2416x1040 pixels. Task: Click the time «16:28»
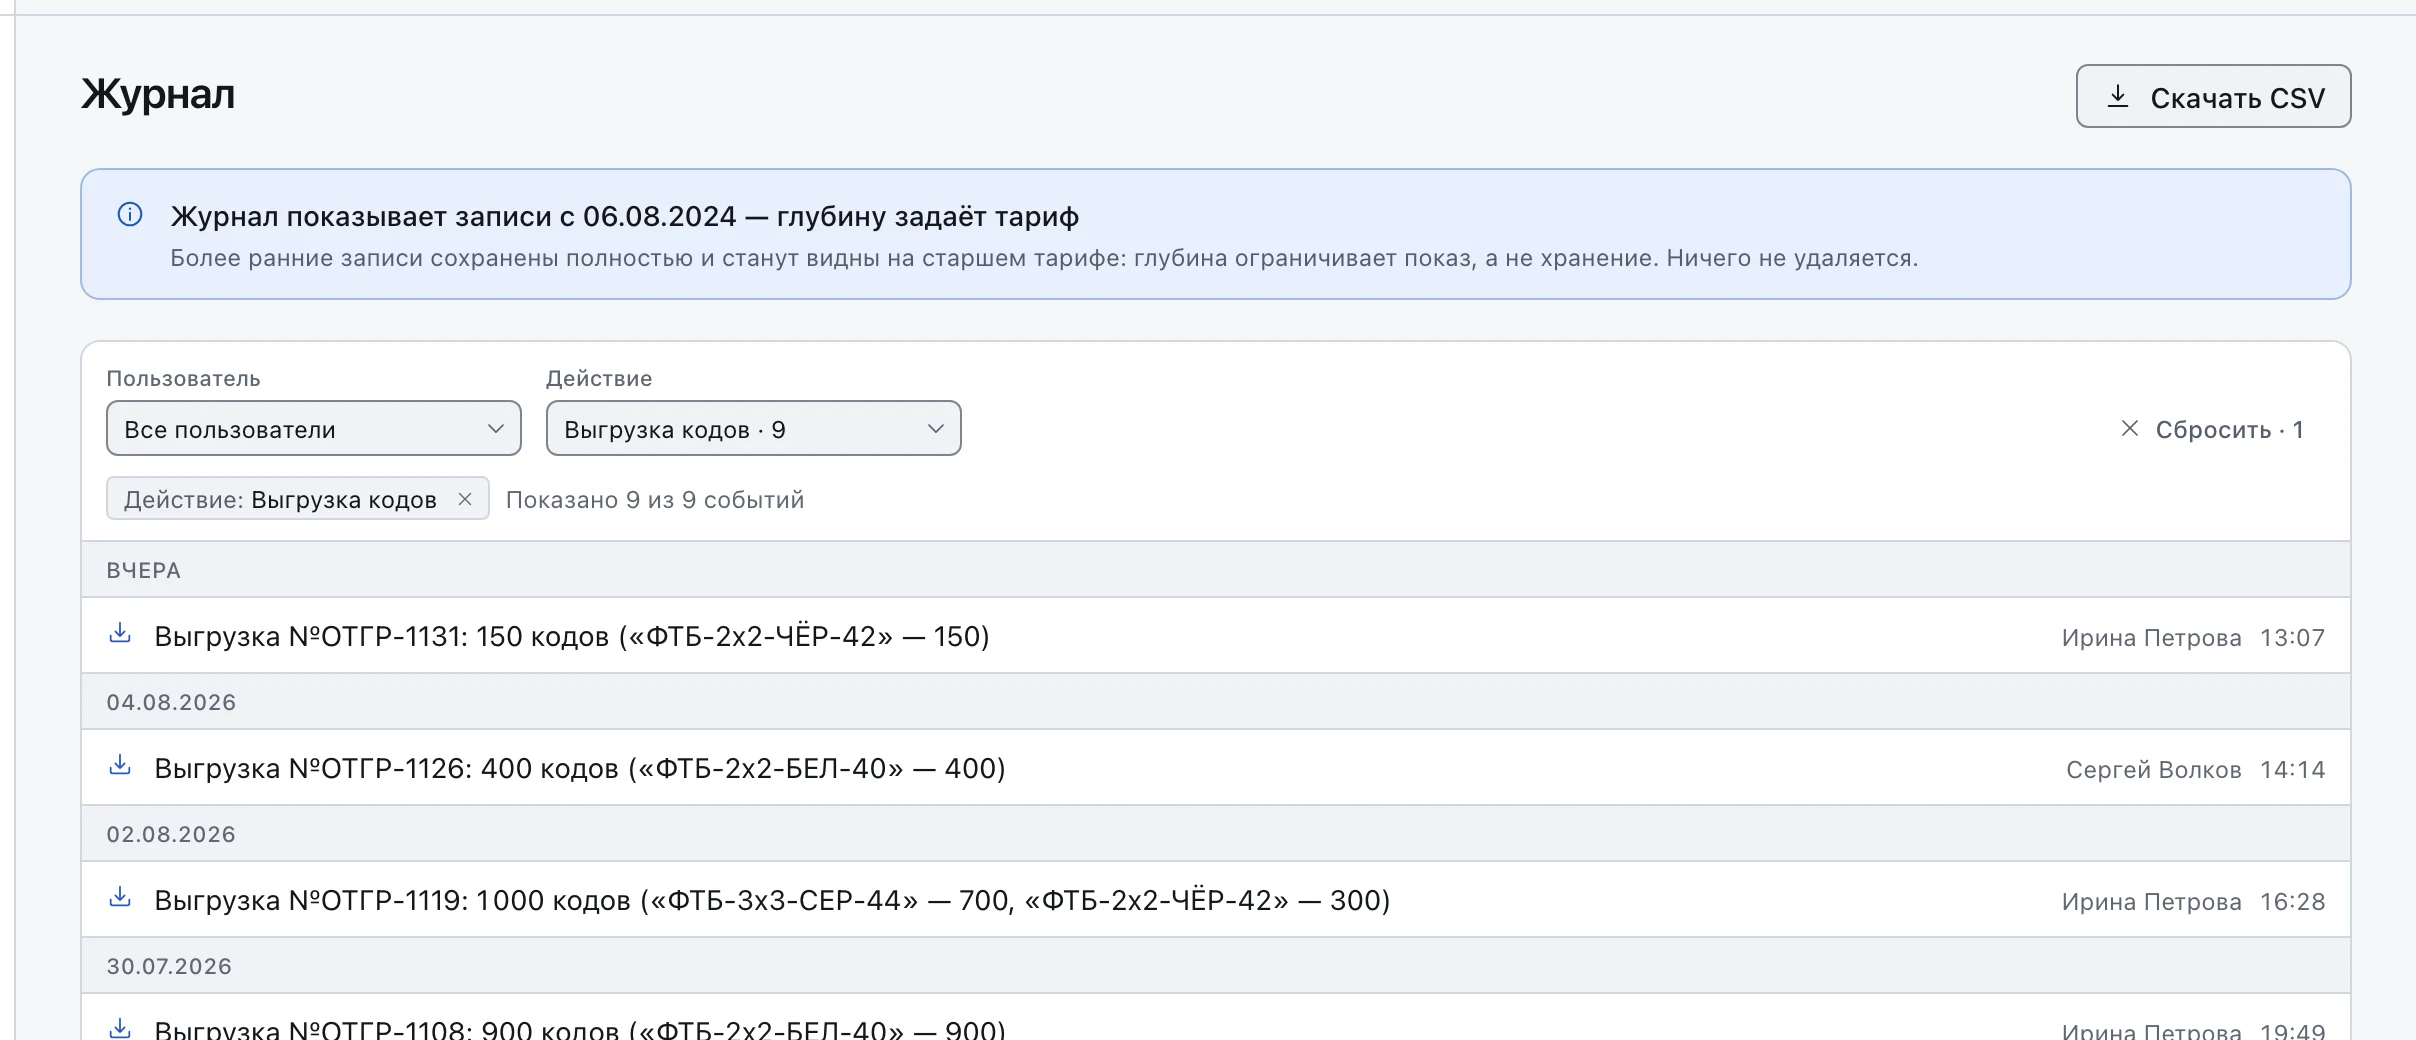click(2293, 901)
